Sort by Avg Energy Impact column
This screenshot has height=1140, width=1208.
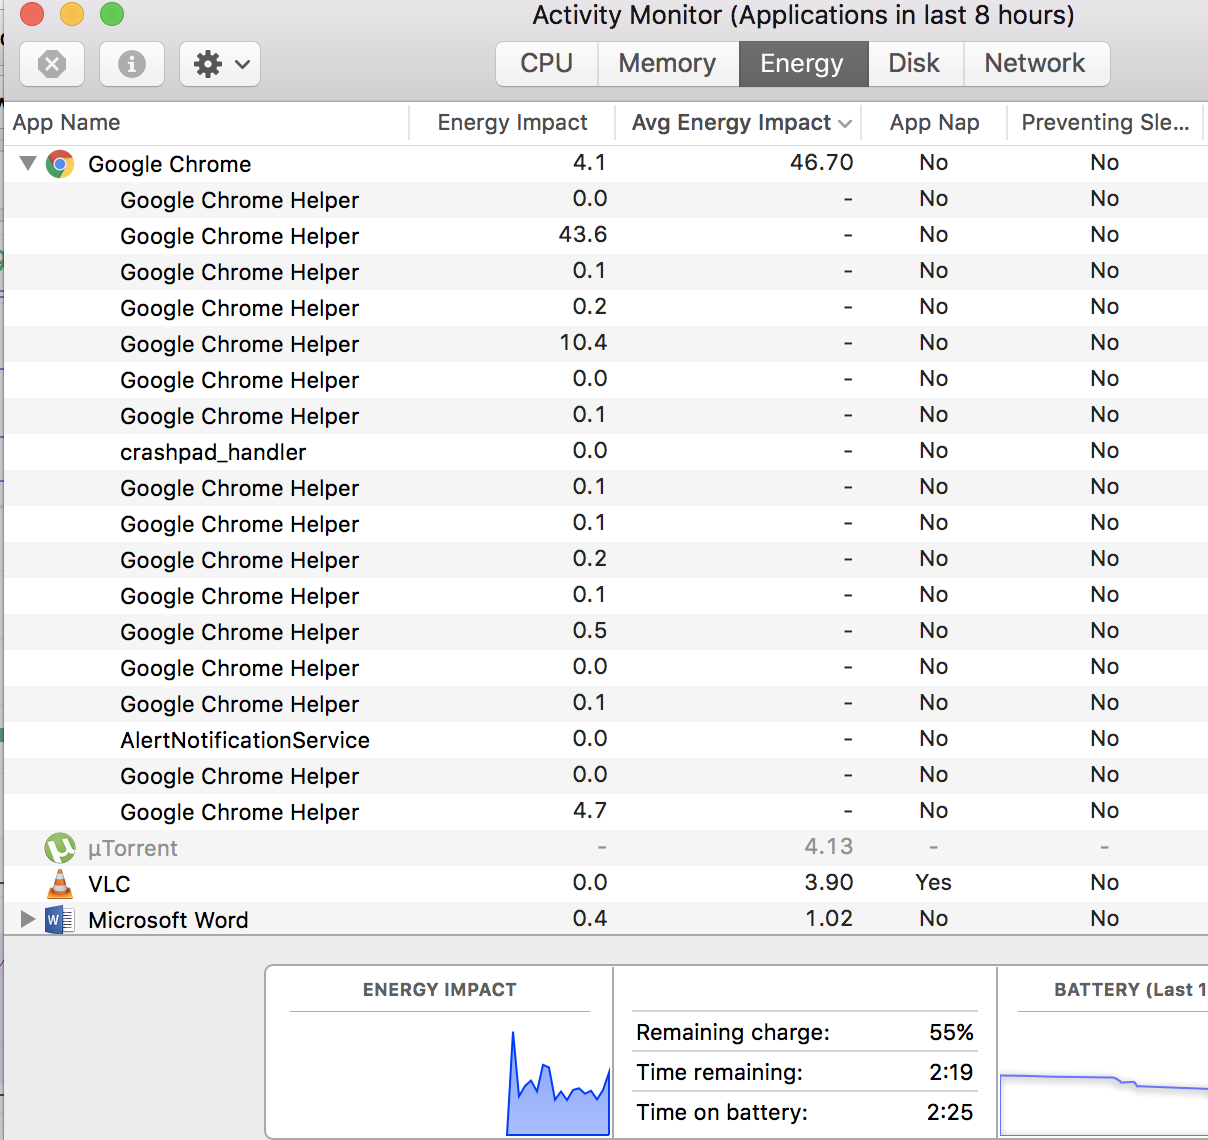point(738,123)
